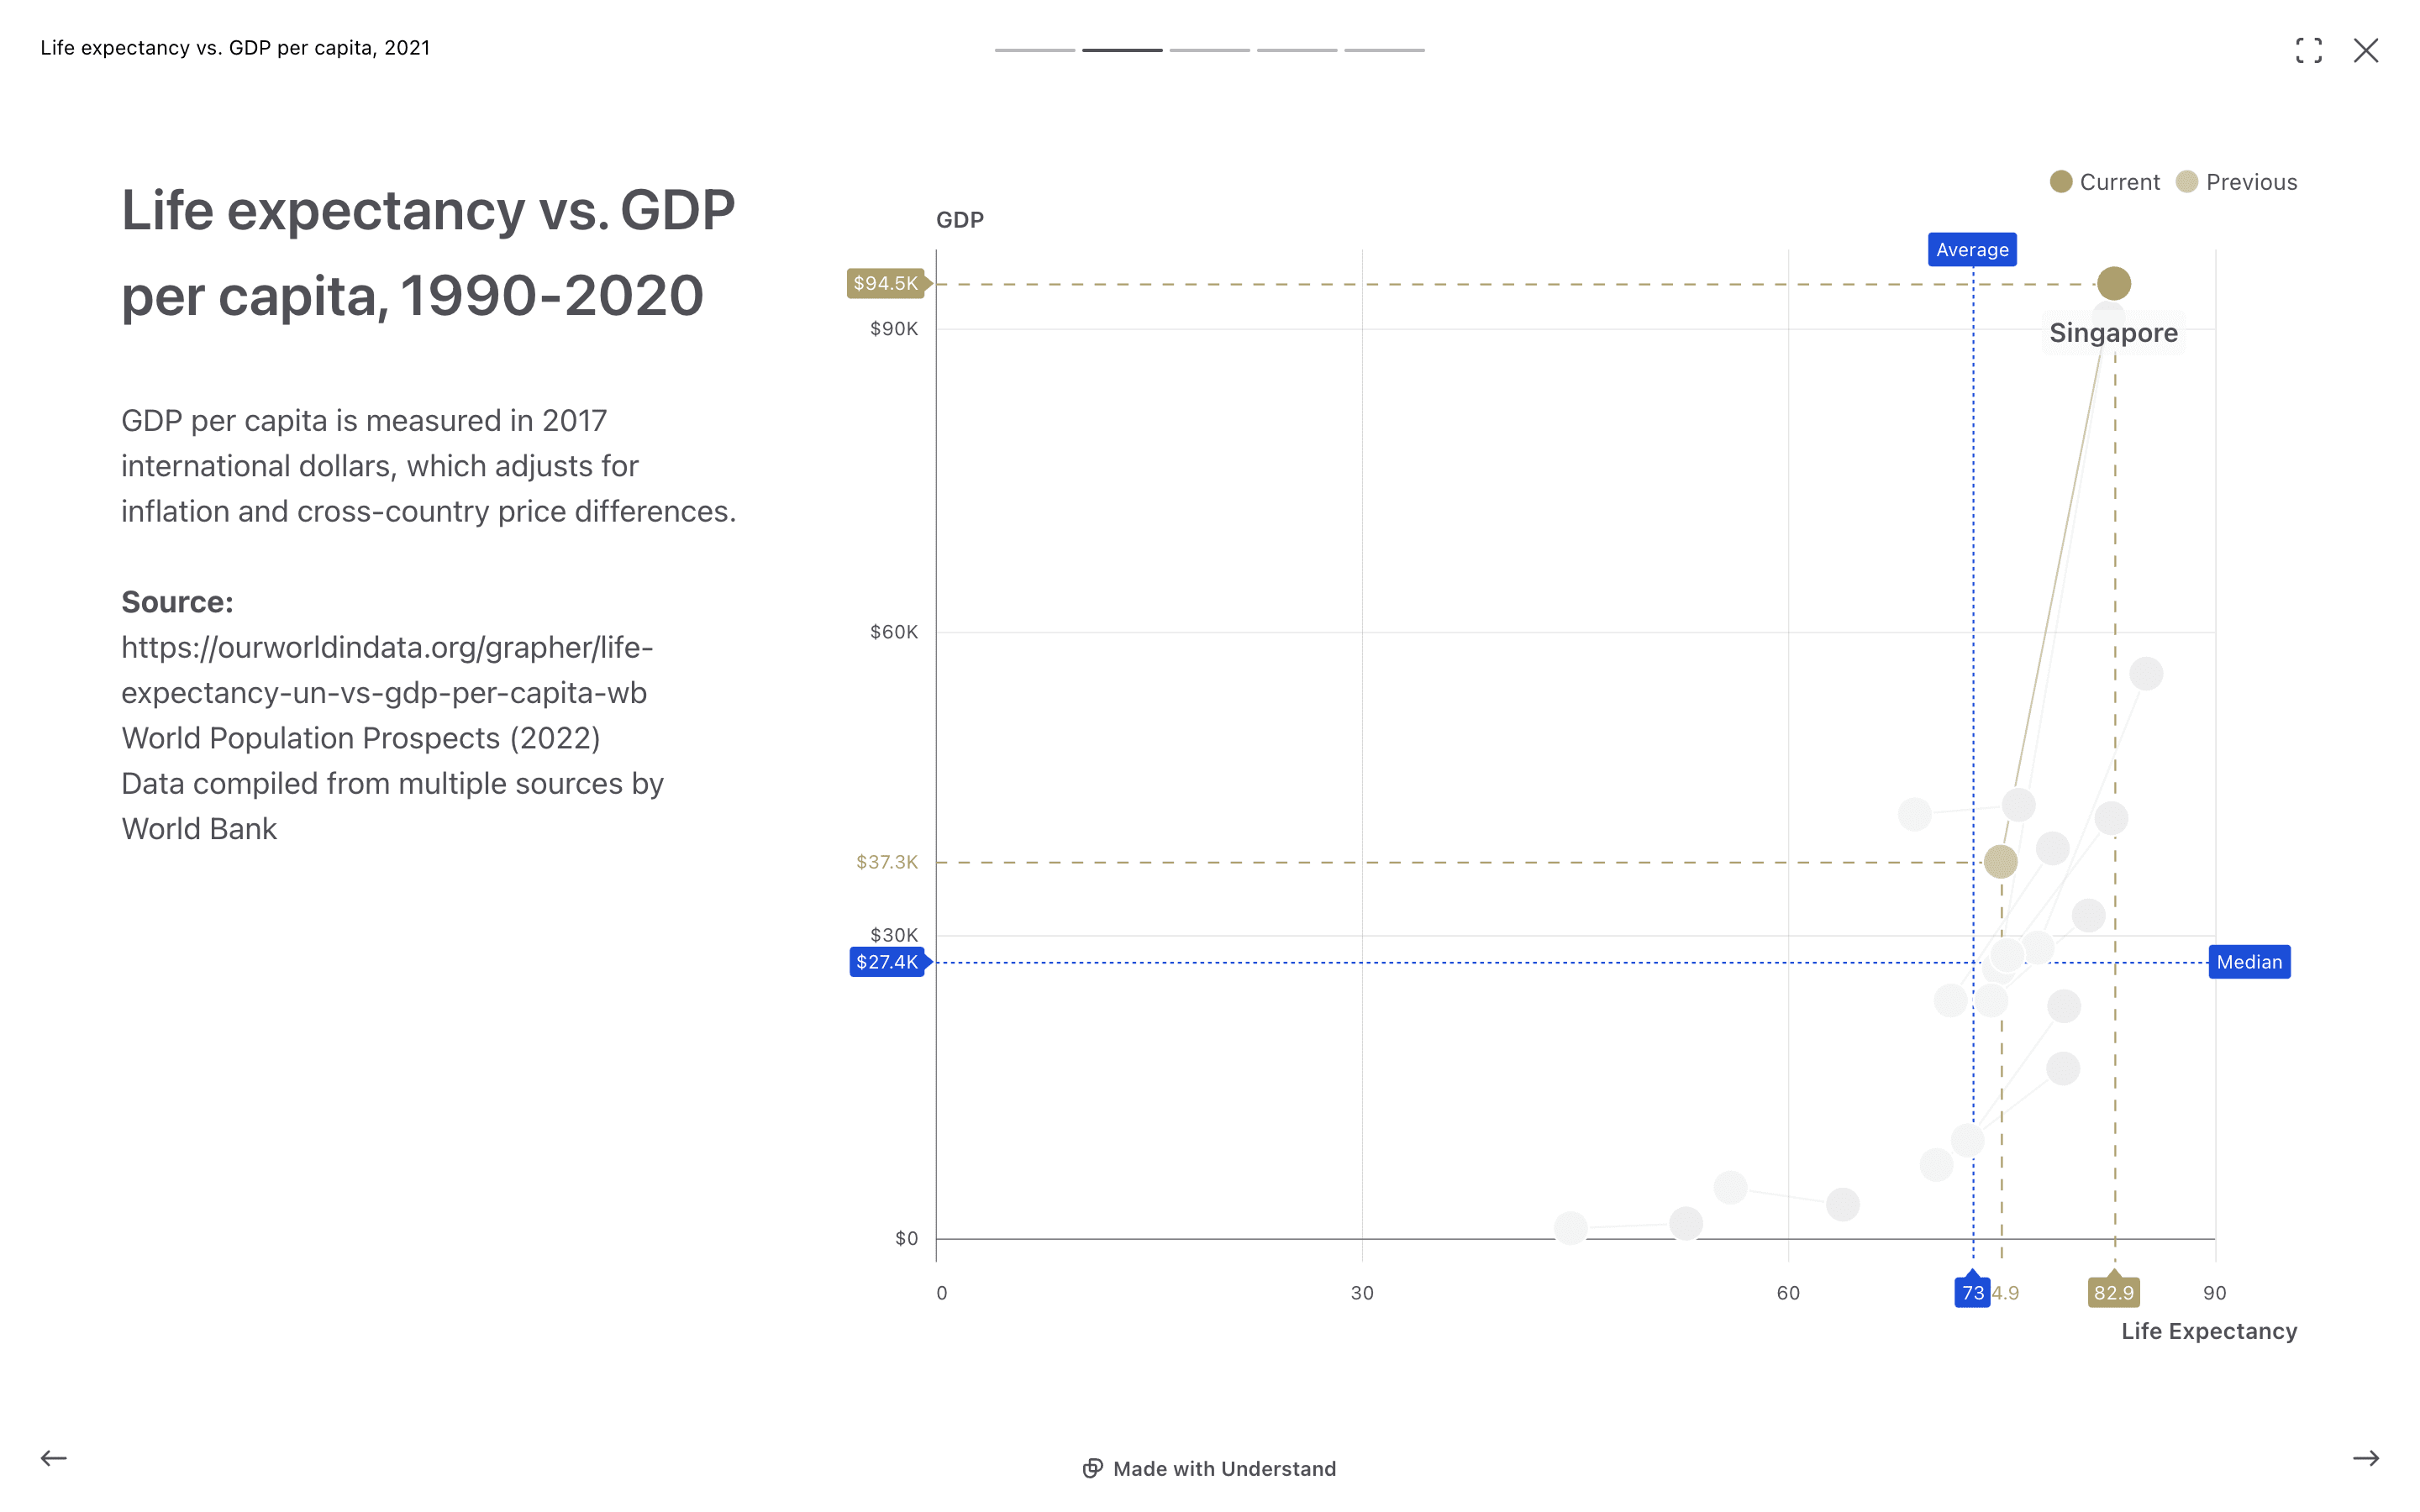Close the presentation with the X icon
Image resolution: width=2420 pixels, height=1512 pixels.
(2365, 50)
